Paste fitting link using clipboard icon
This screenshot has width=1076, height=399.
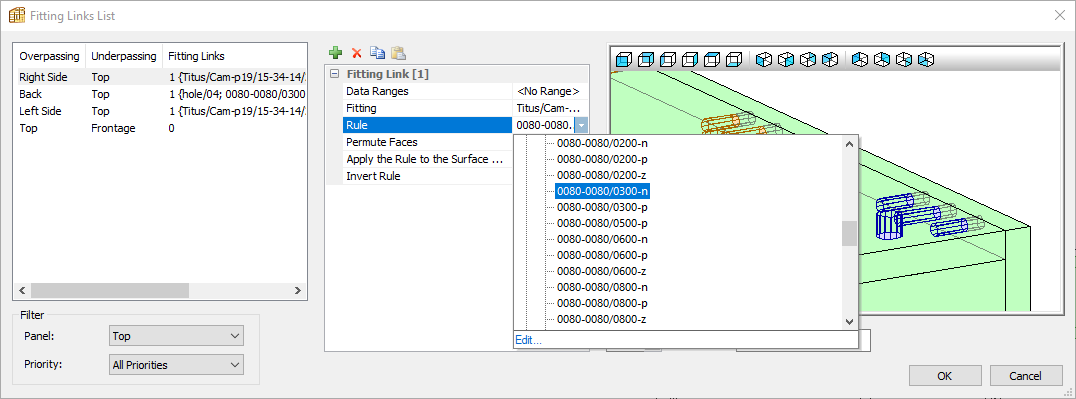pyautogui.click(x=398, y=53)
